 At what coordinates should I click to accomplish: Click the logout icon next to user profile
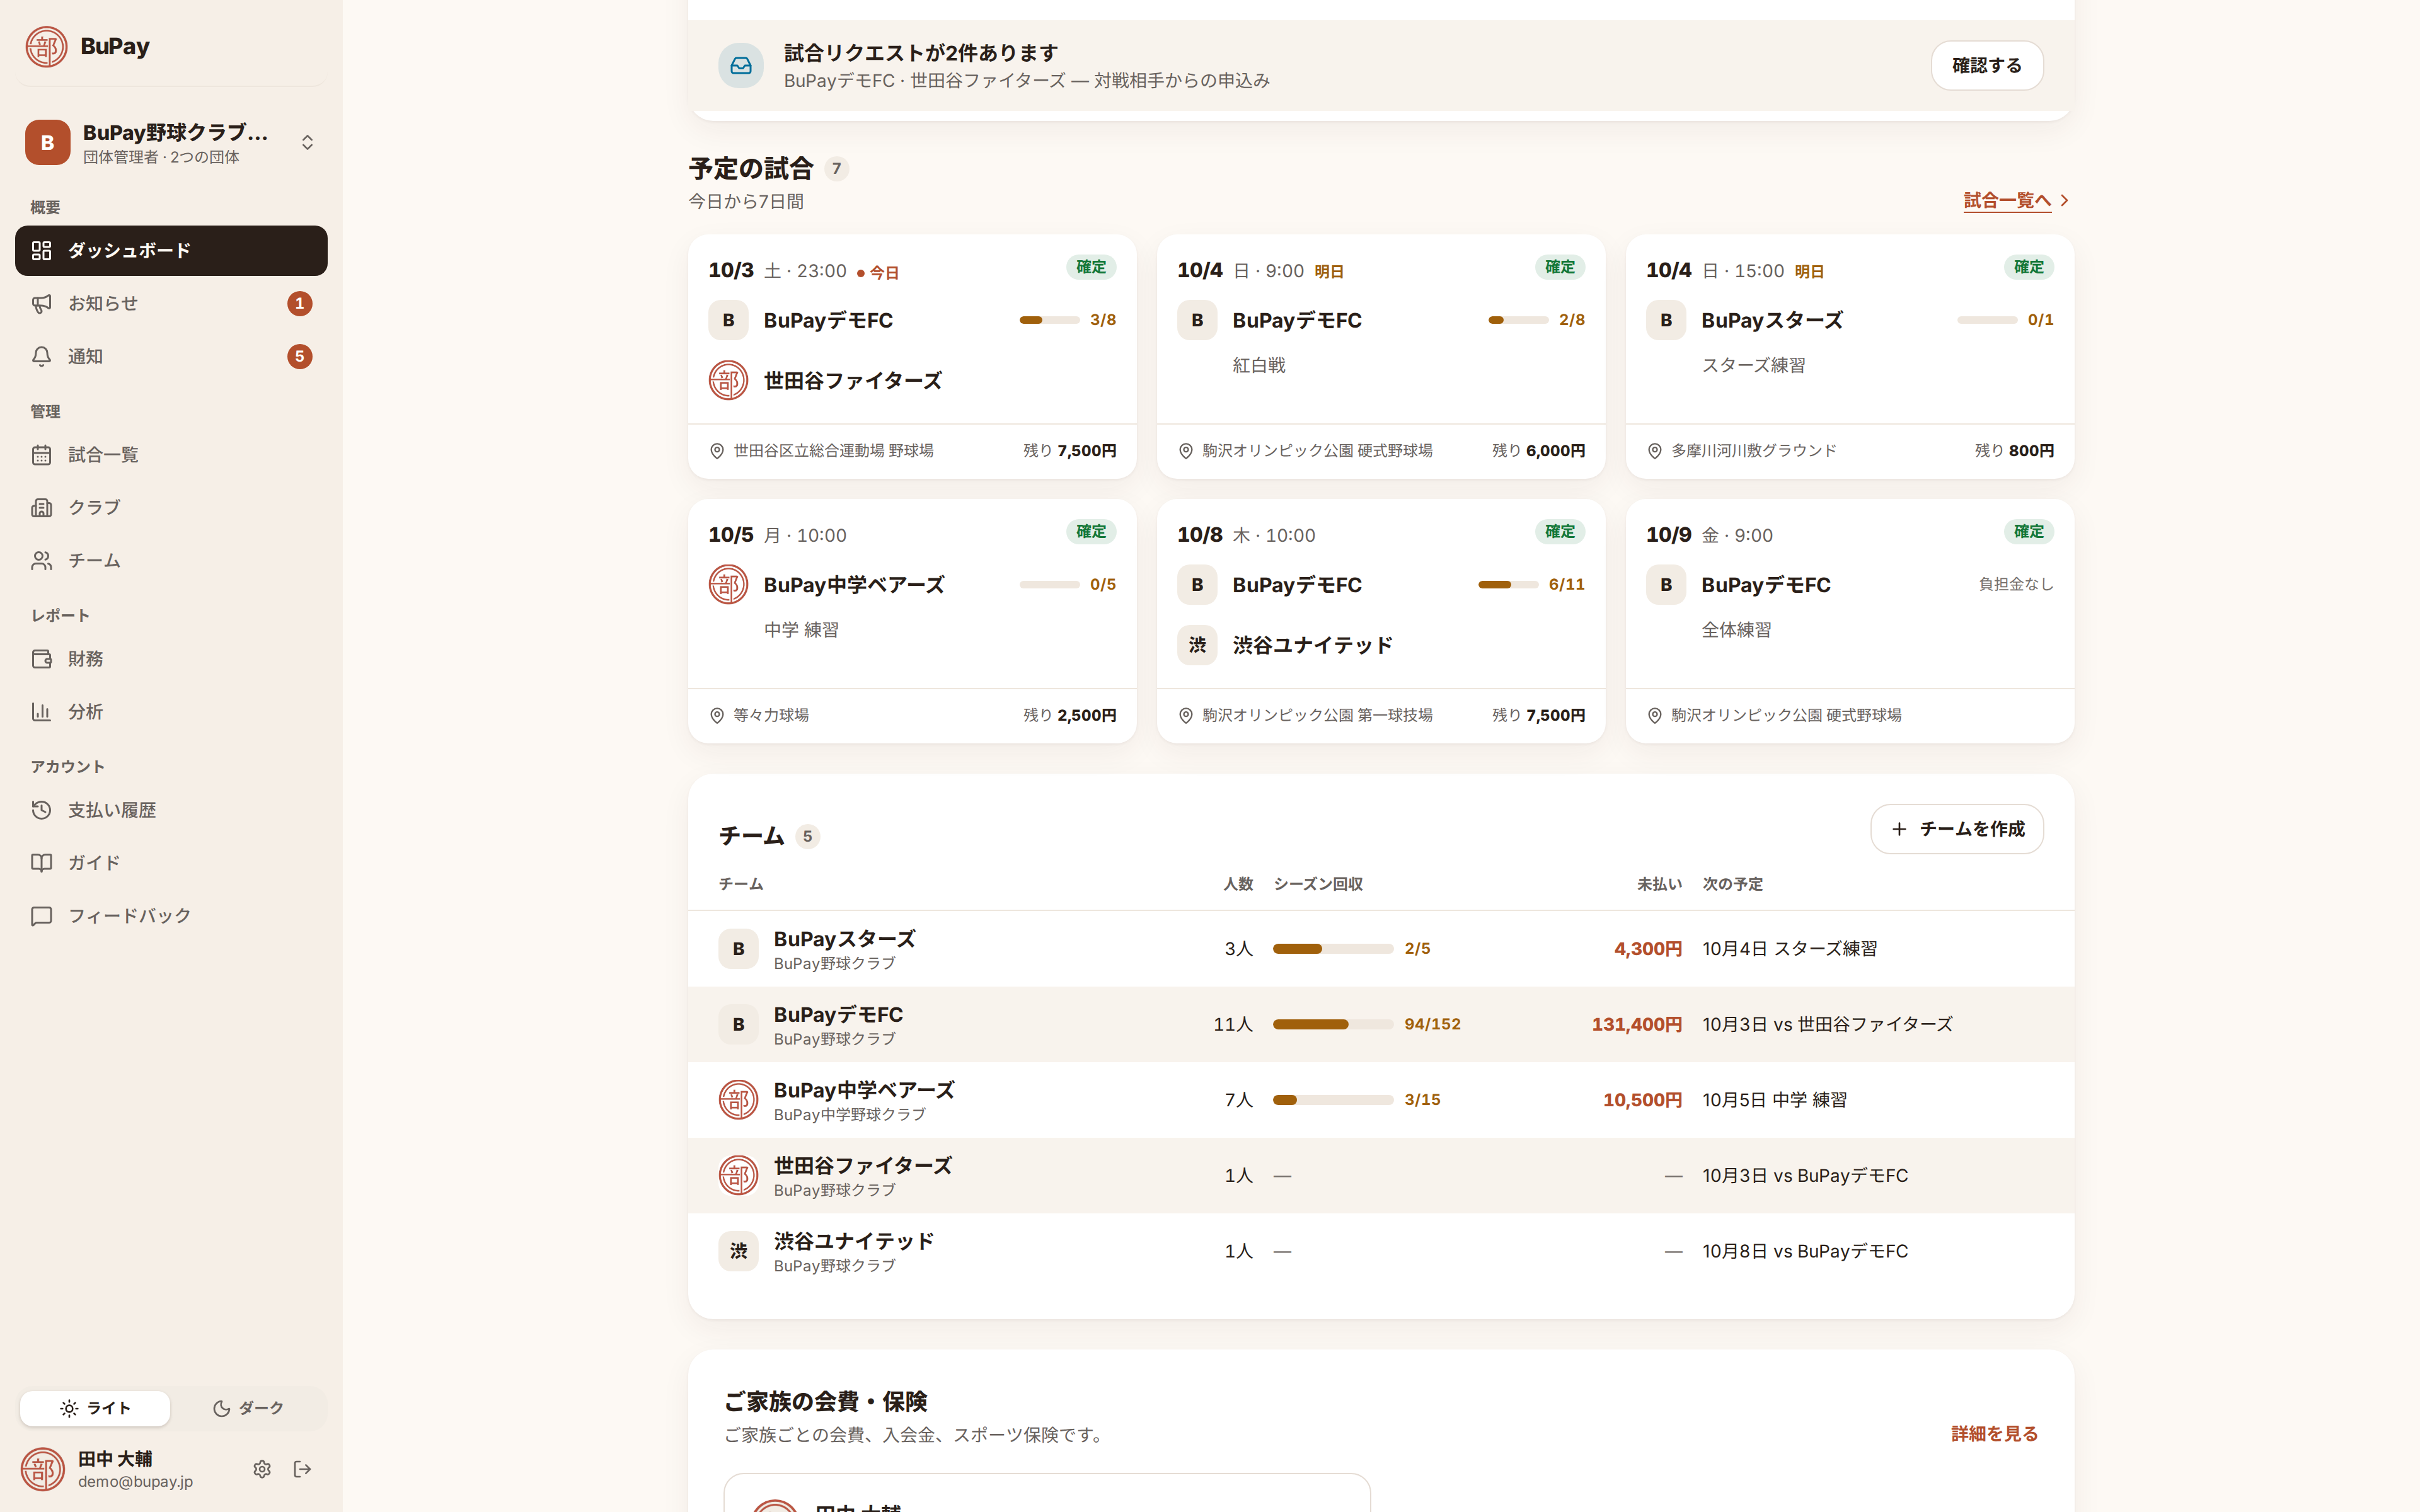click(x=302, y=1469)
